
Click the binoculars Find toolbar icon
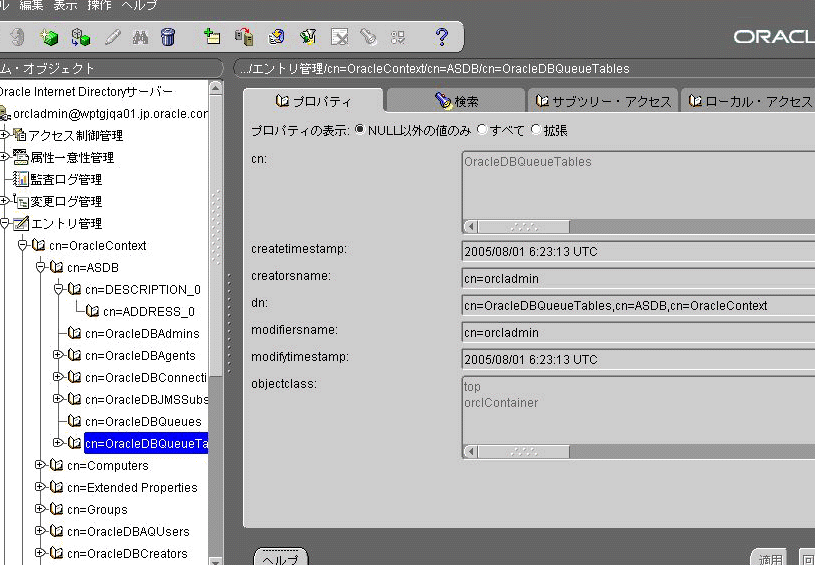click(140, 37)
